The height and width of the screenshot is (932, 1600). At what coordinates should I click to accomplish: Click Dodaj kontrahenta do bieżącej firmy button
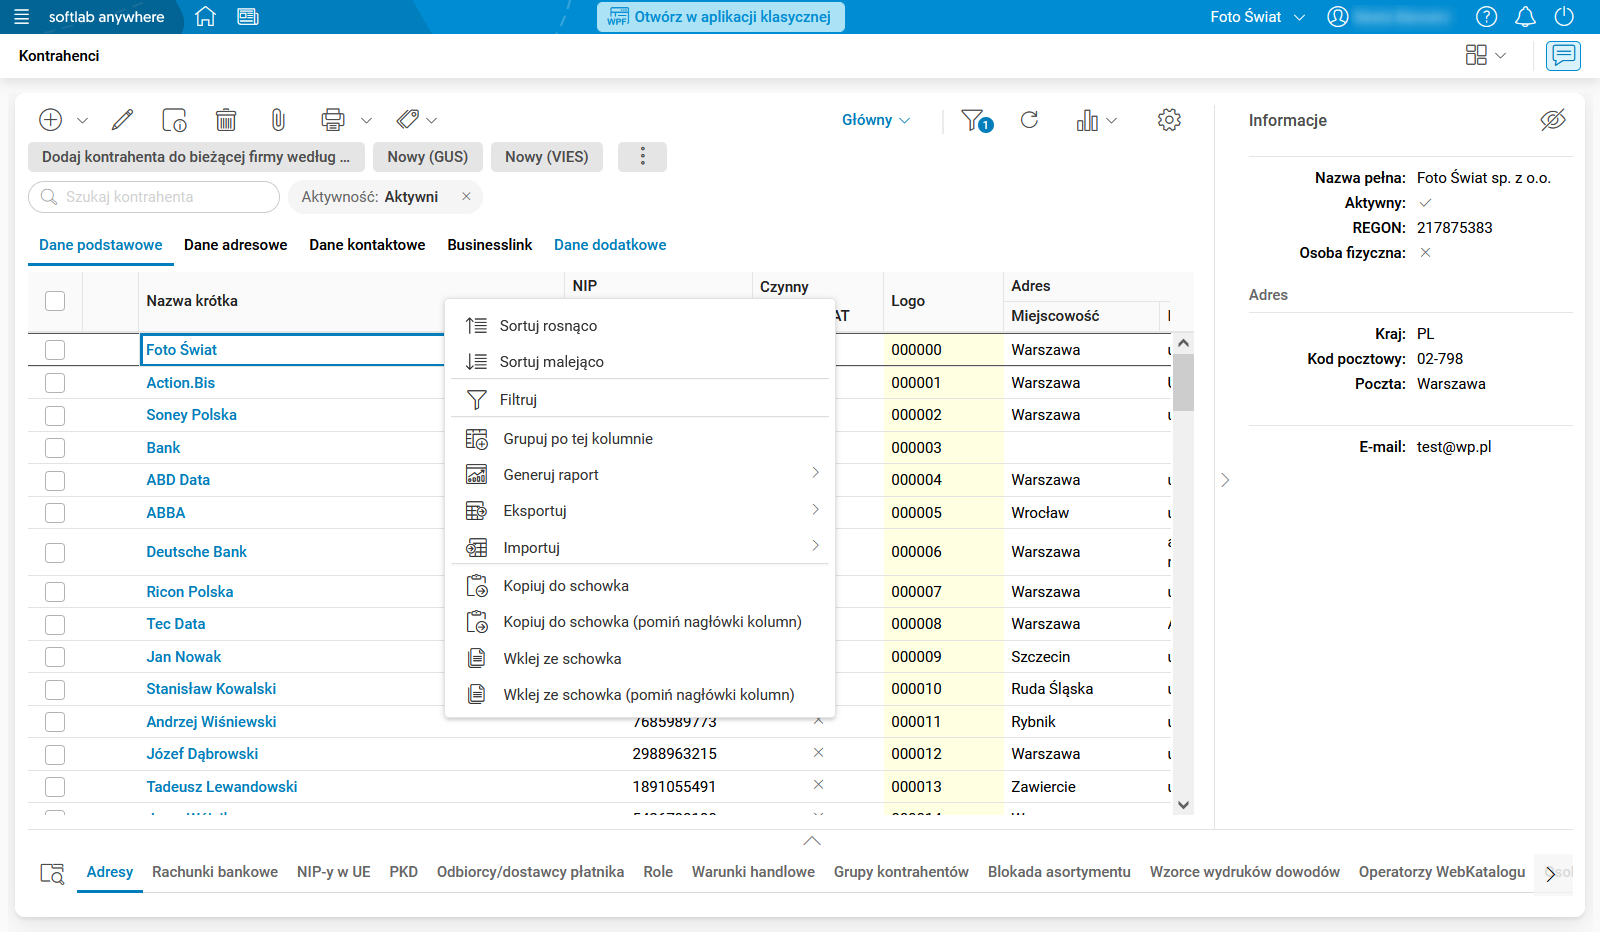(x=196, y=157)
